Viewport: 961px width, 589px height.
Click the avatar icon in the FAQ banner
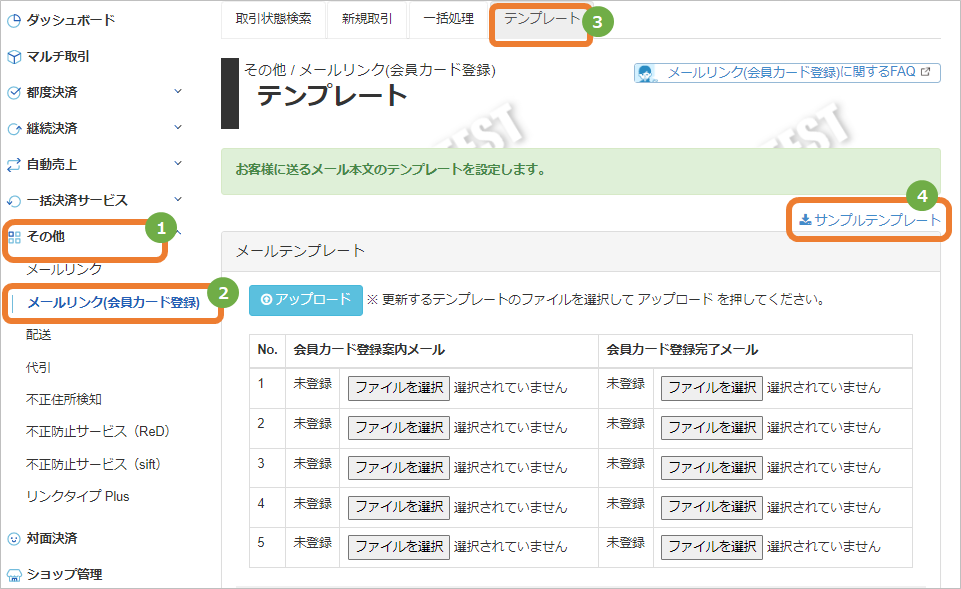tap(647, 72)
